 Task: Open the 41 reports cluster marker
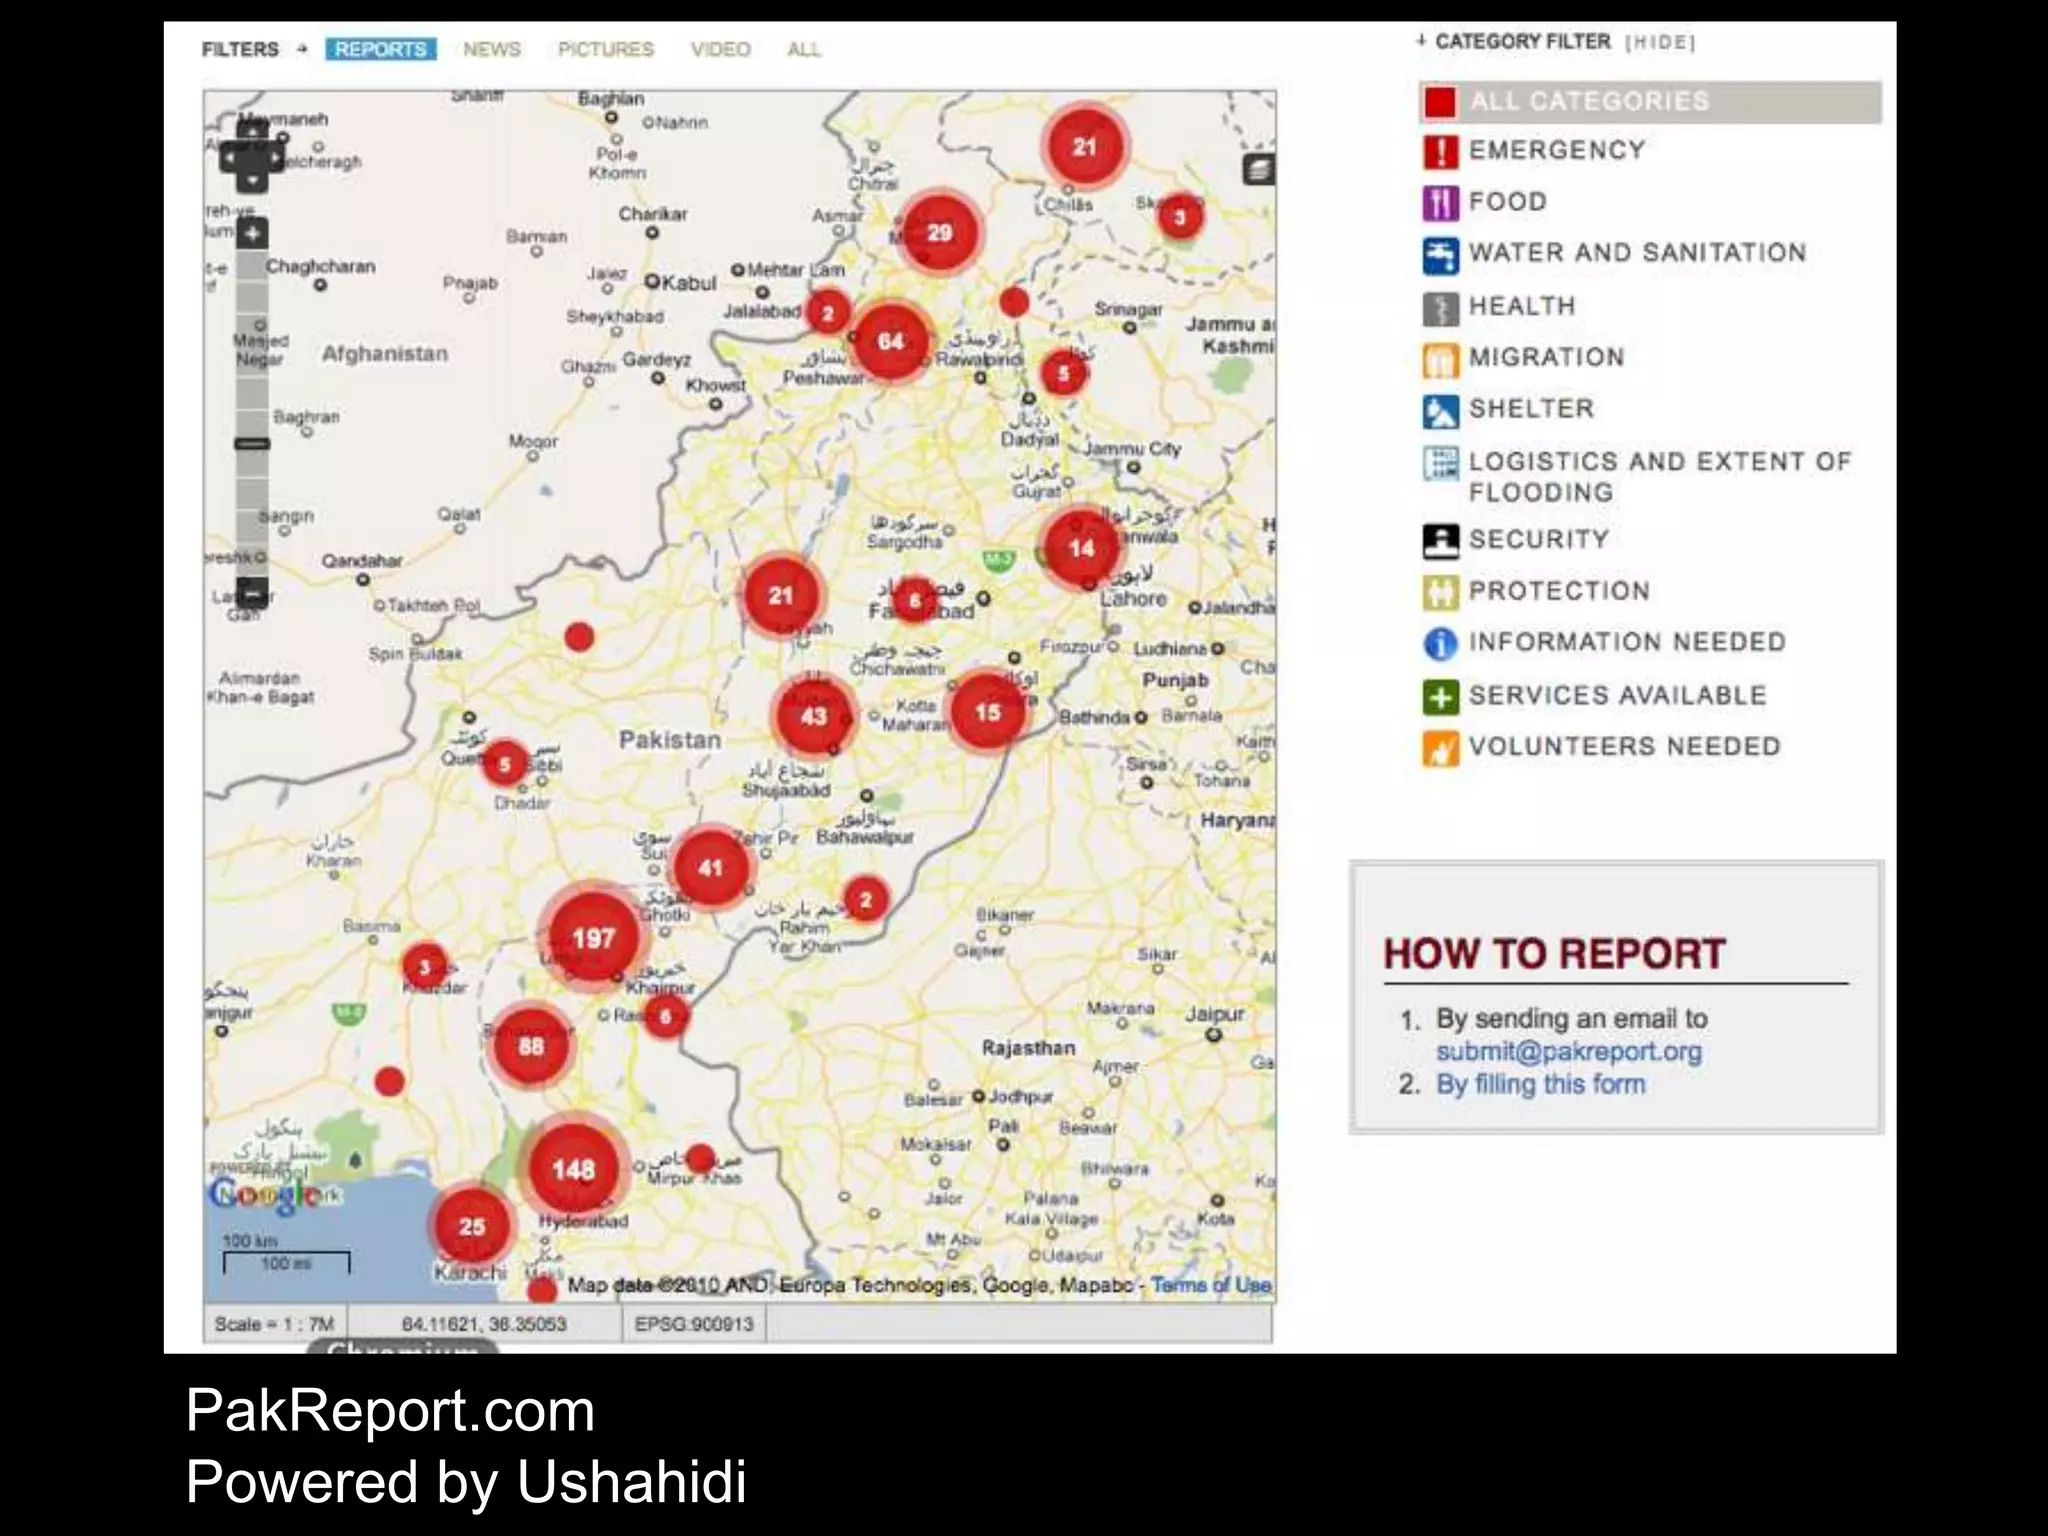tap(710, 868)
